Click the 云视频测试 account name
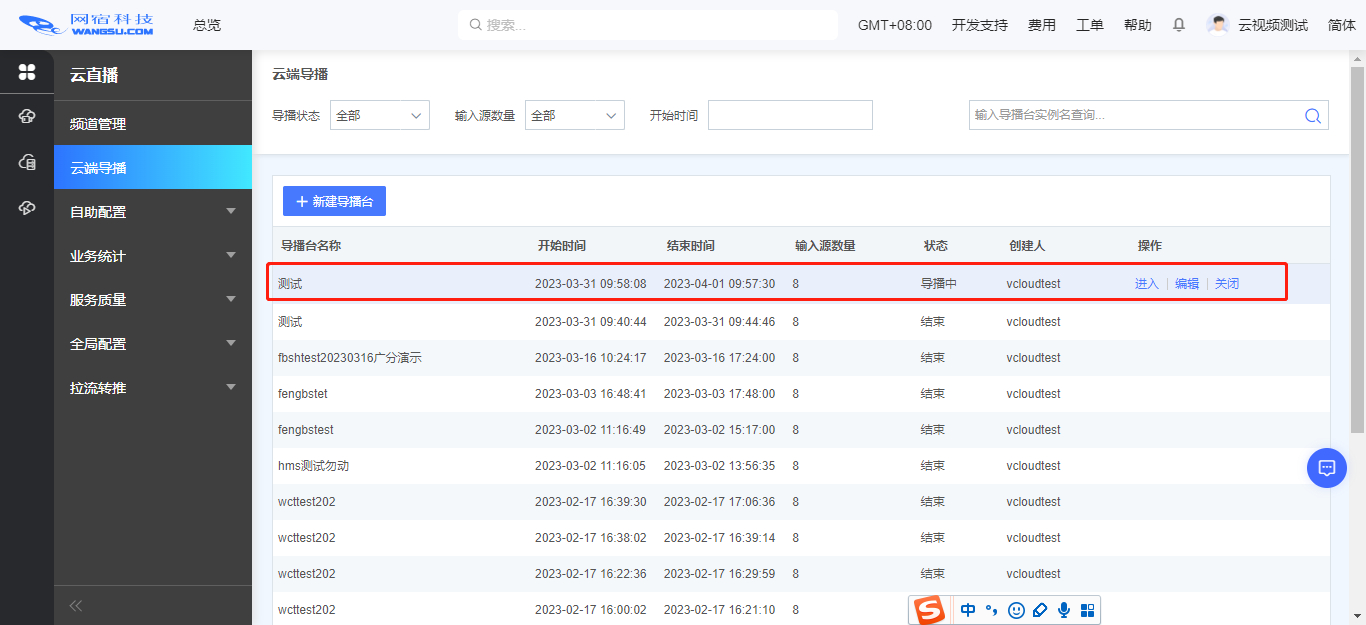The width and height of the screenshot is (1366, 625). [x=1273, y=25]
